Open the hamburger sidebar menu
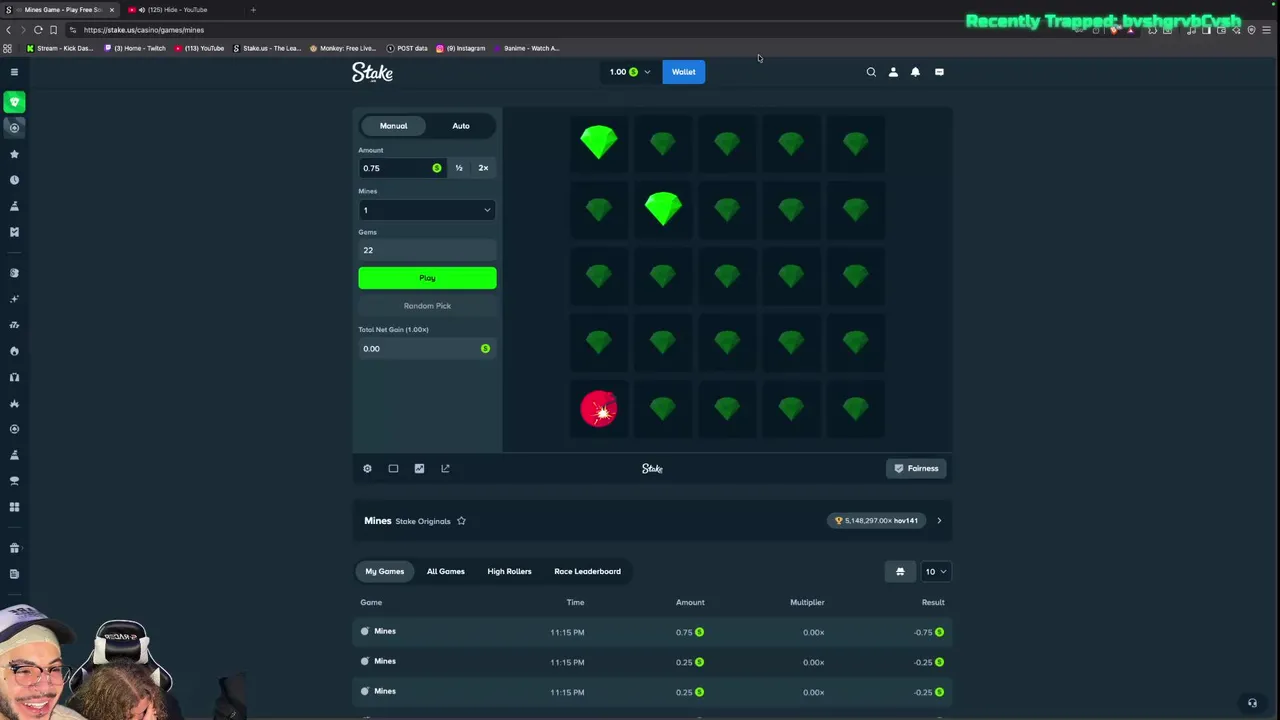 coord(14,72)
